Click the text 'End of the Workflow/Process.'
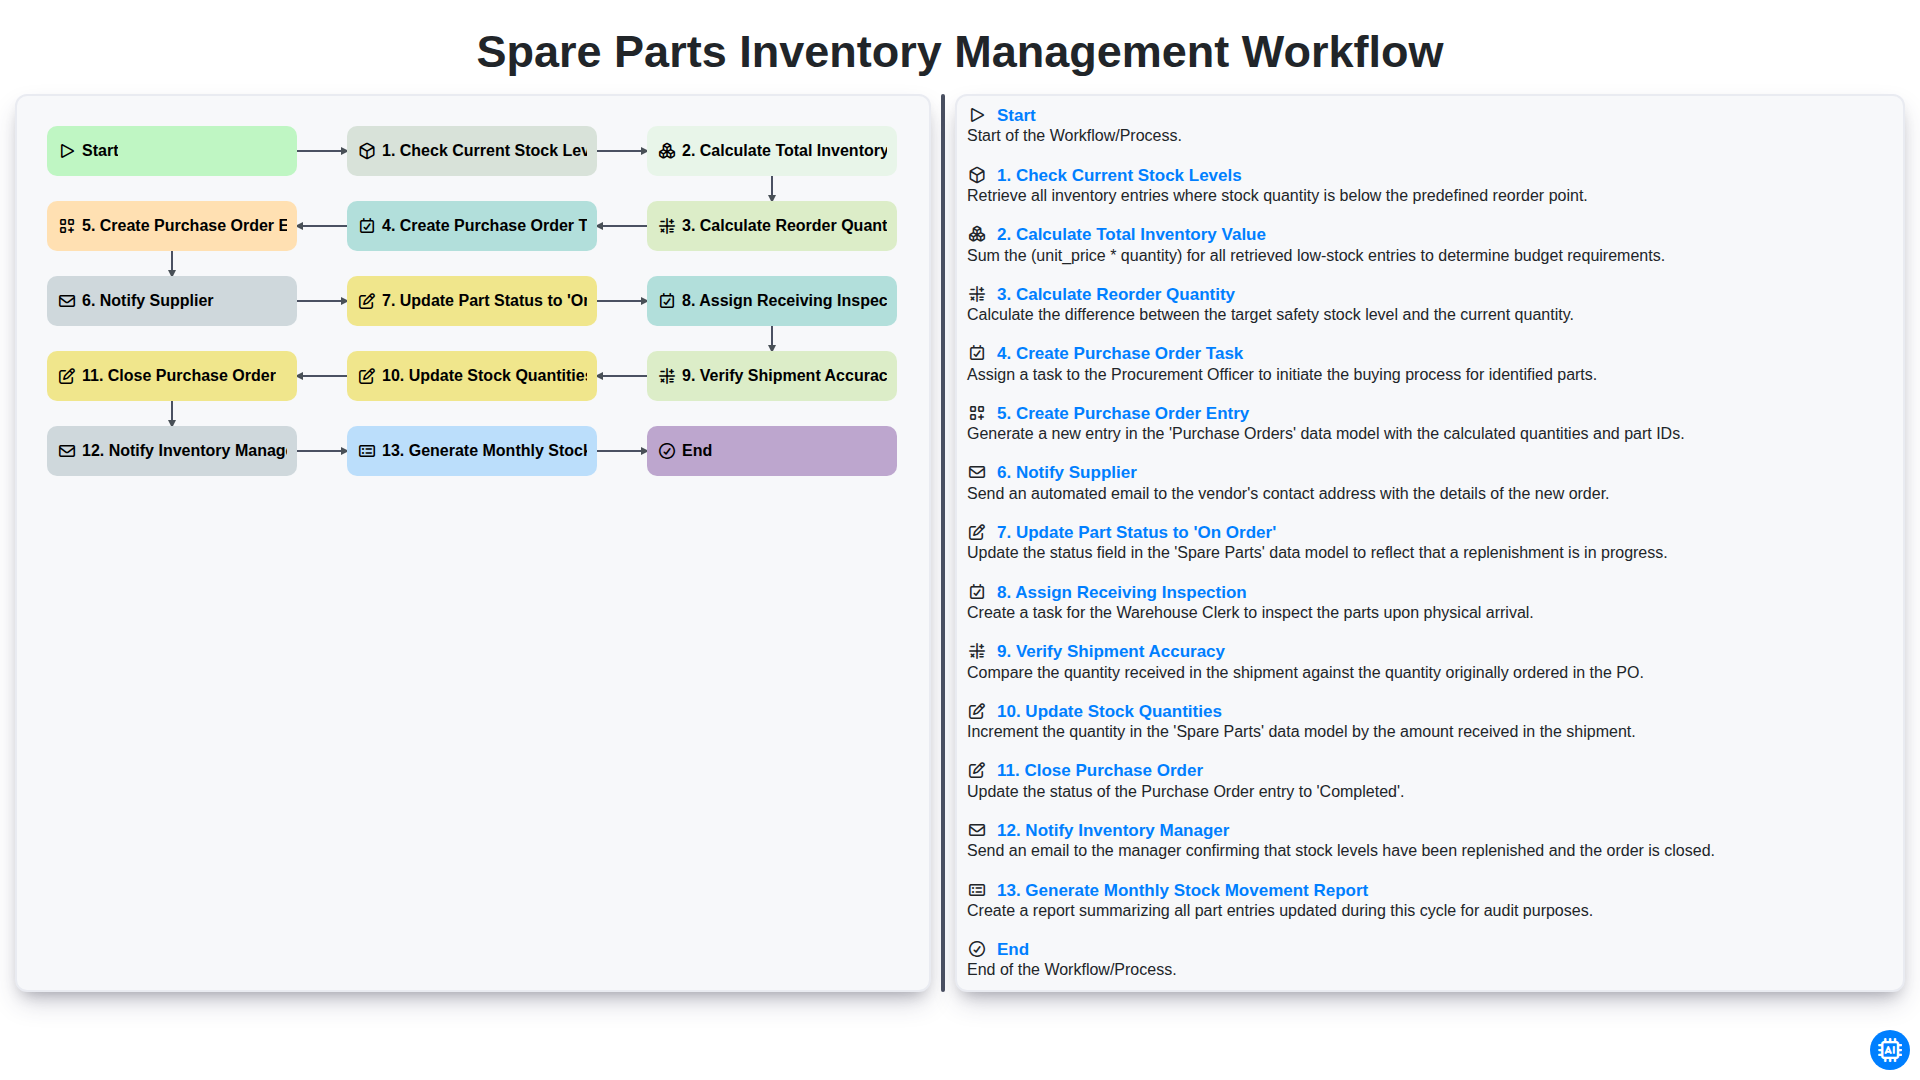Screen dimensions: 1920x1080 point(1071,969)
